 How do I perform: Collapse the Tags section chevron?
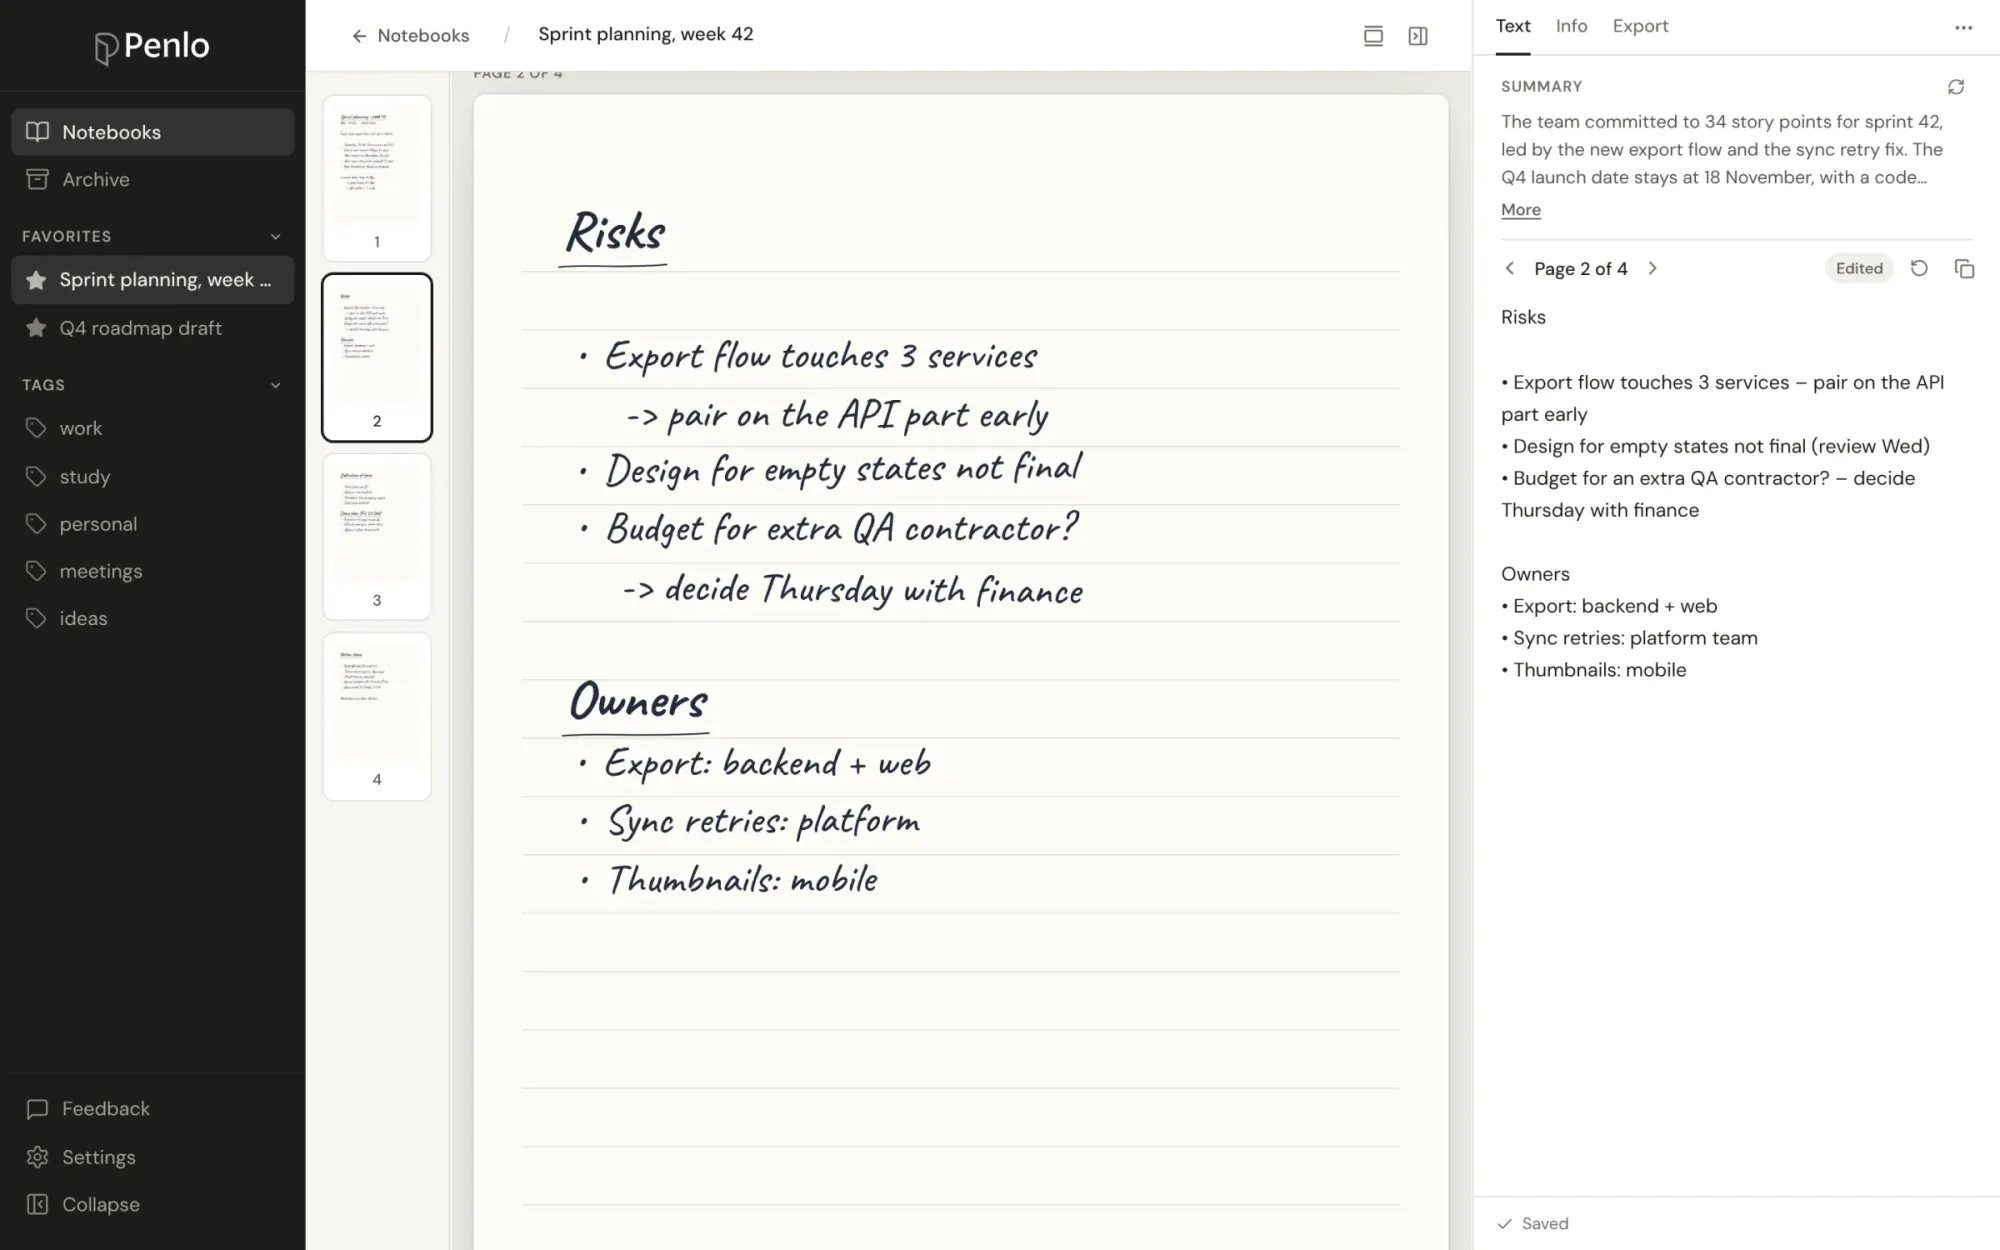[x=276, y=385]
